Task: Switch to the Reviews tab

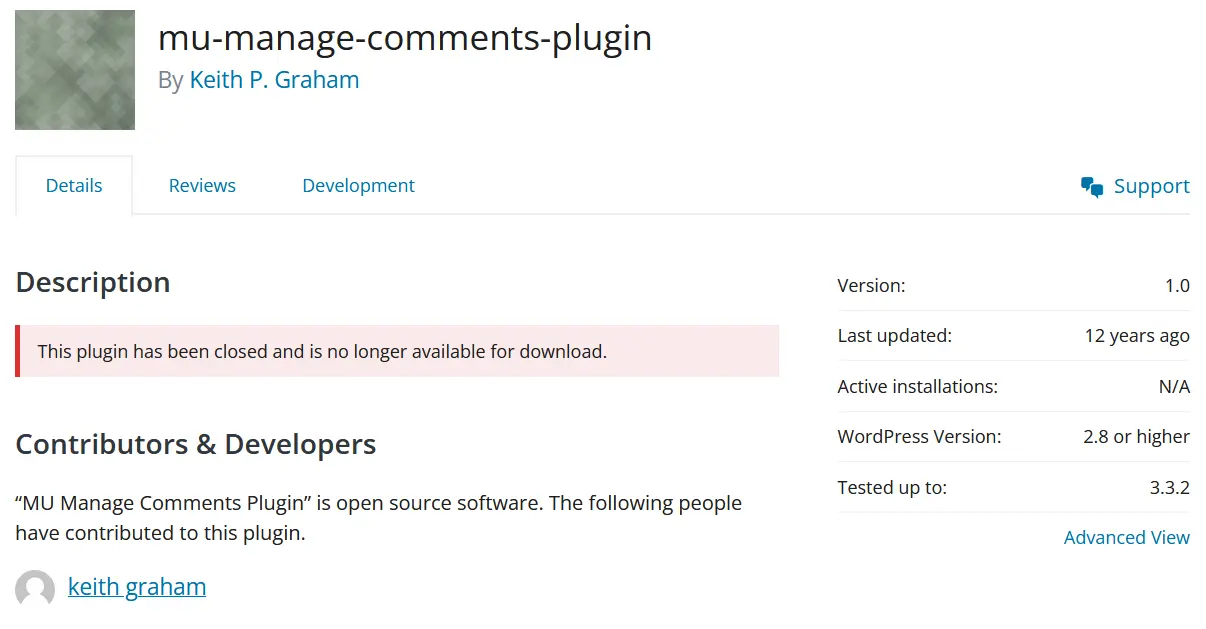Action: 202,186
